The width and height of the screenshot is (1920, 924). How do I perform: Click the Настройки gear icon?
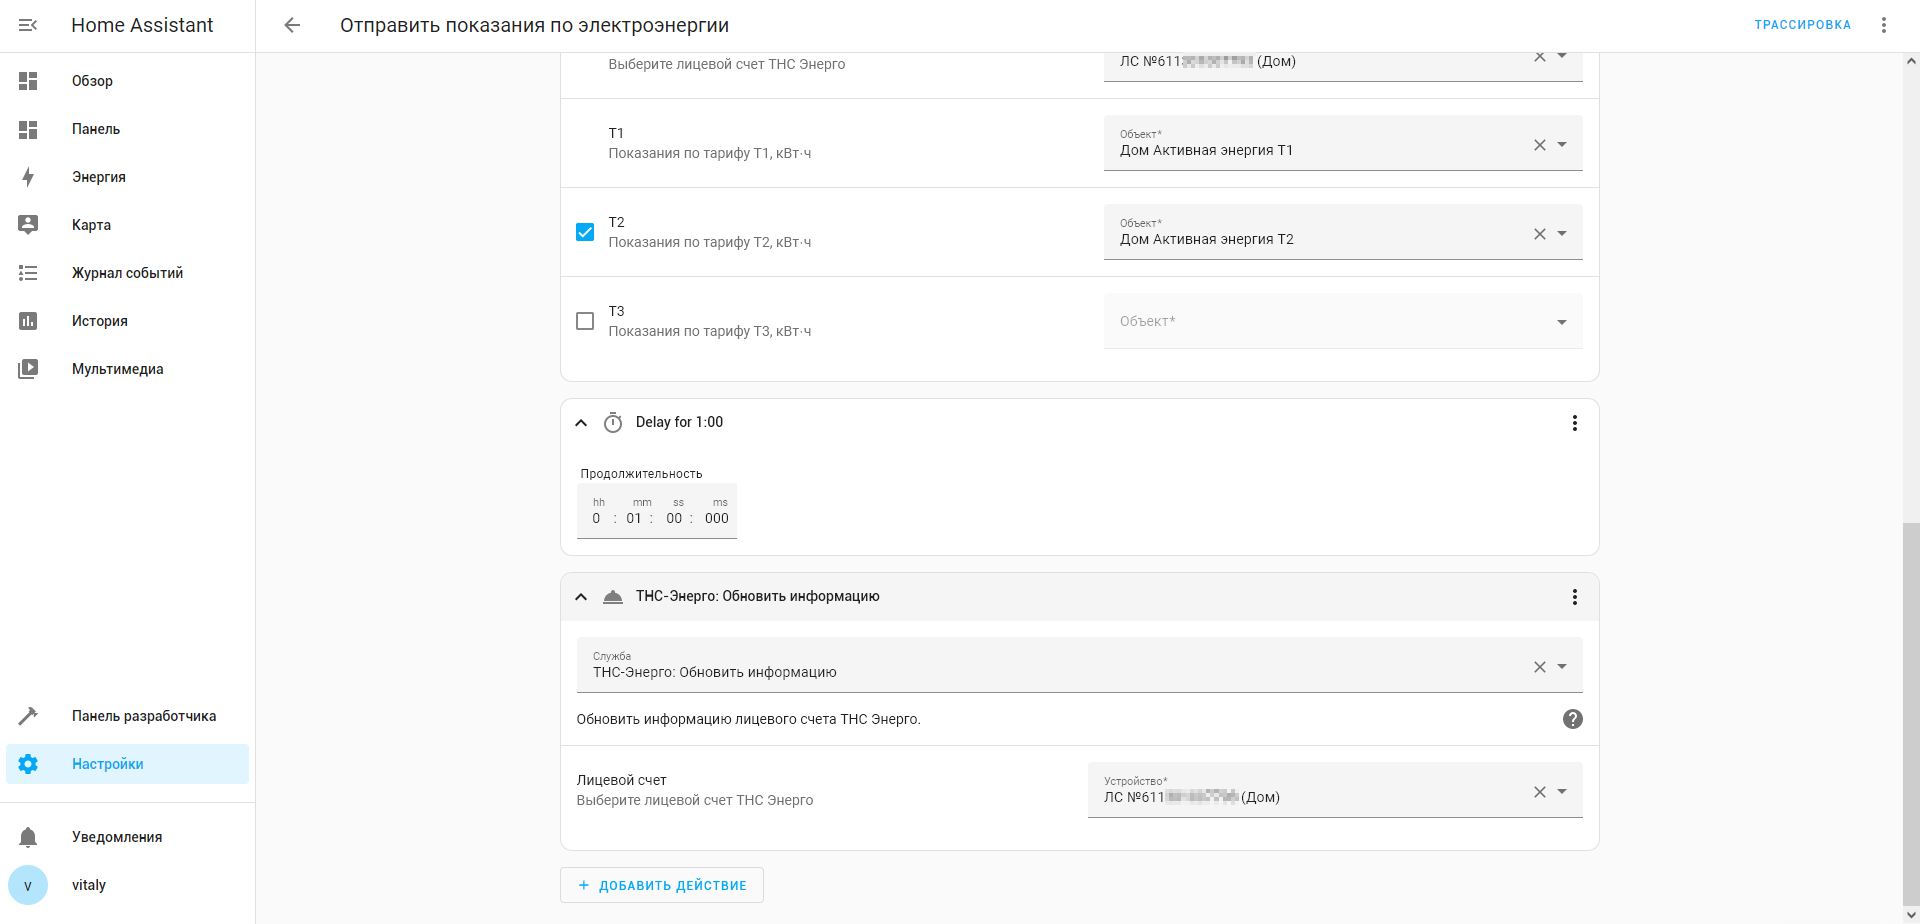click(28, 764)
